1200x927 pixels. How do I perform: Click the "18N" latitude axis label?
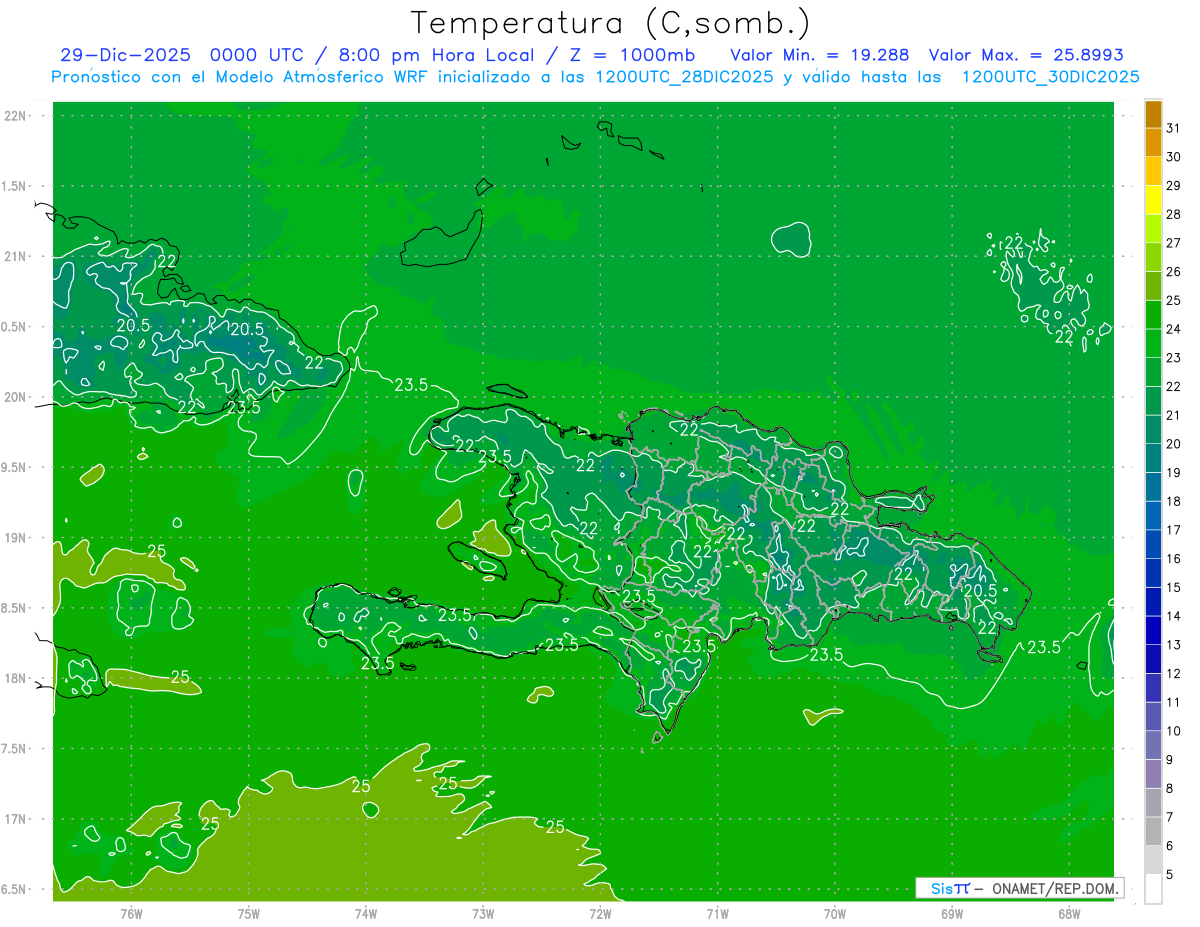[16, 678]
